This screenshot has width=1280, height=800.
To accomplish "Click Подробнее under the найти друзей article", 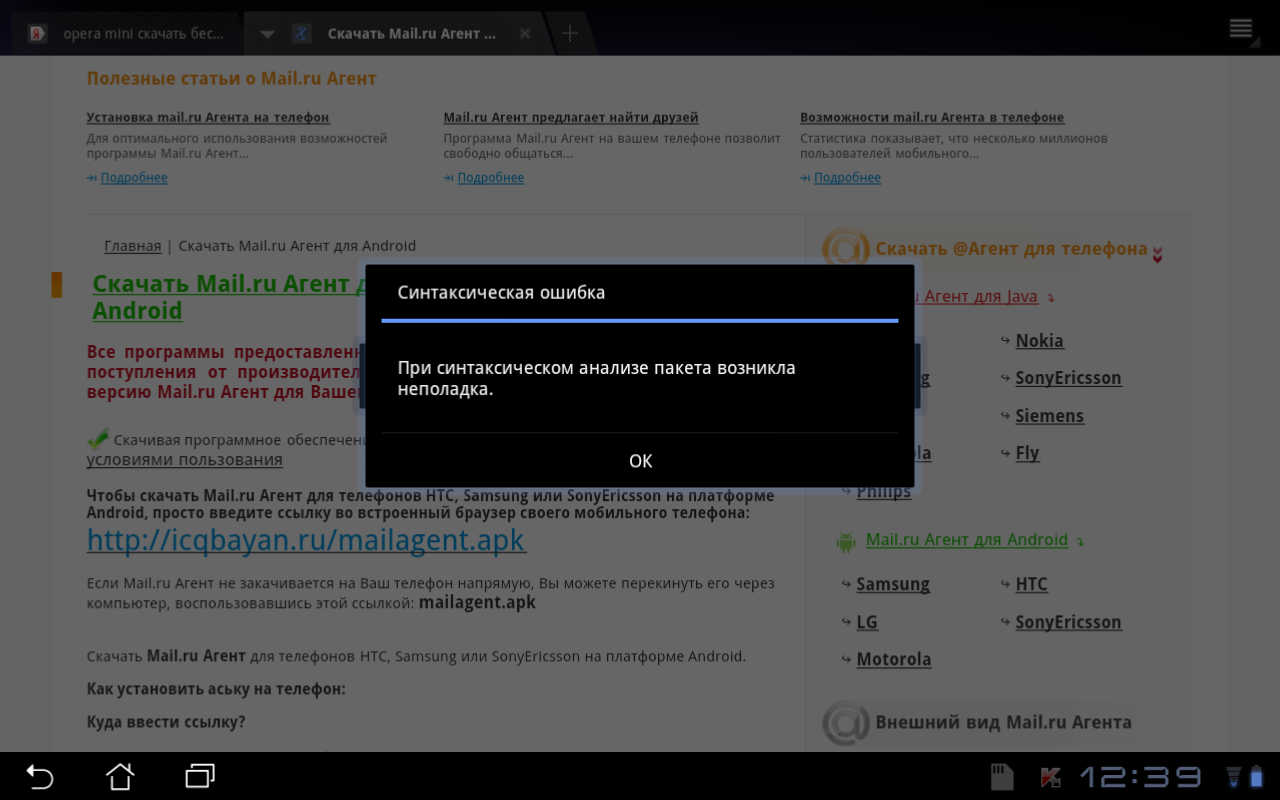I will pyautogui.click(x=491, y=178).
